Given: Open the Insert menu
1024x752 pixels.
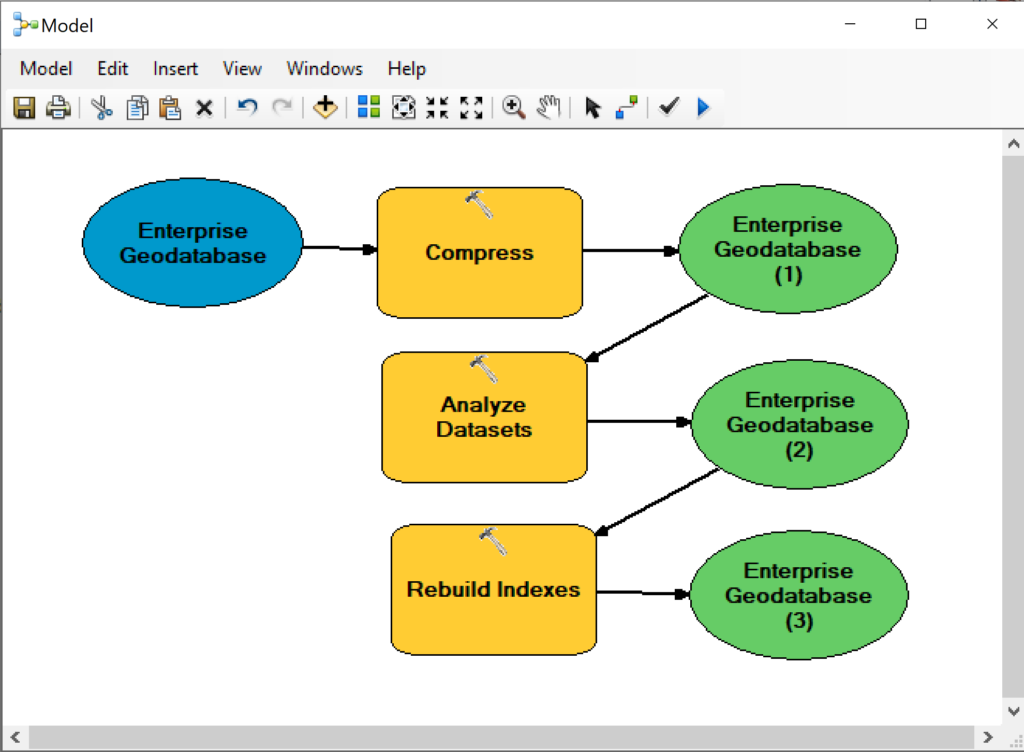Looking at the screenshot, I should pyautogui.click(x=175, y=69).
